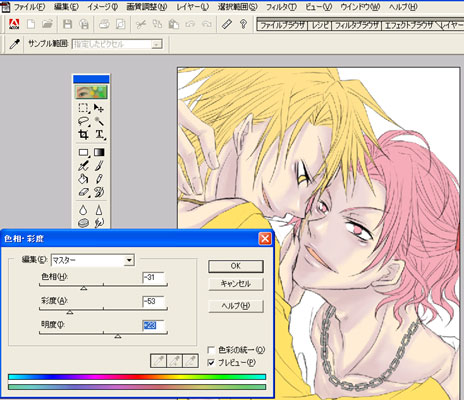Click the ヘルプ(H) button in dialog
This screenshot has width=464, height=400.
click(236, 306)
